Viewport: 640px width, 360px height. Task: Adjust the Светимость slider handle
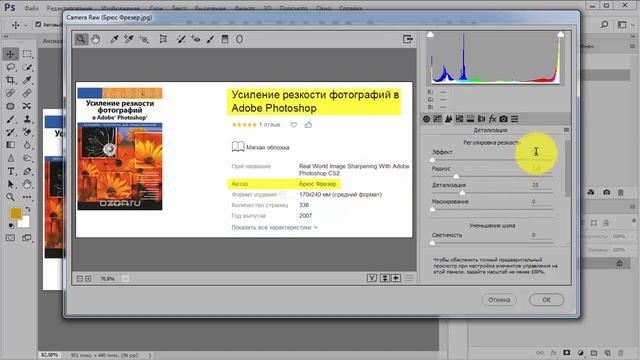[x=433, y=243]
